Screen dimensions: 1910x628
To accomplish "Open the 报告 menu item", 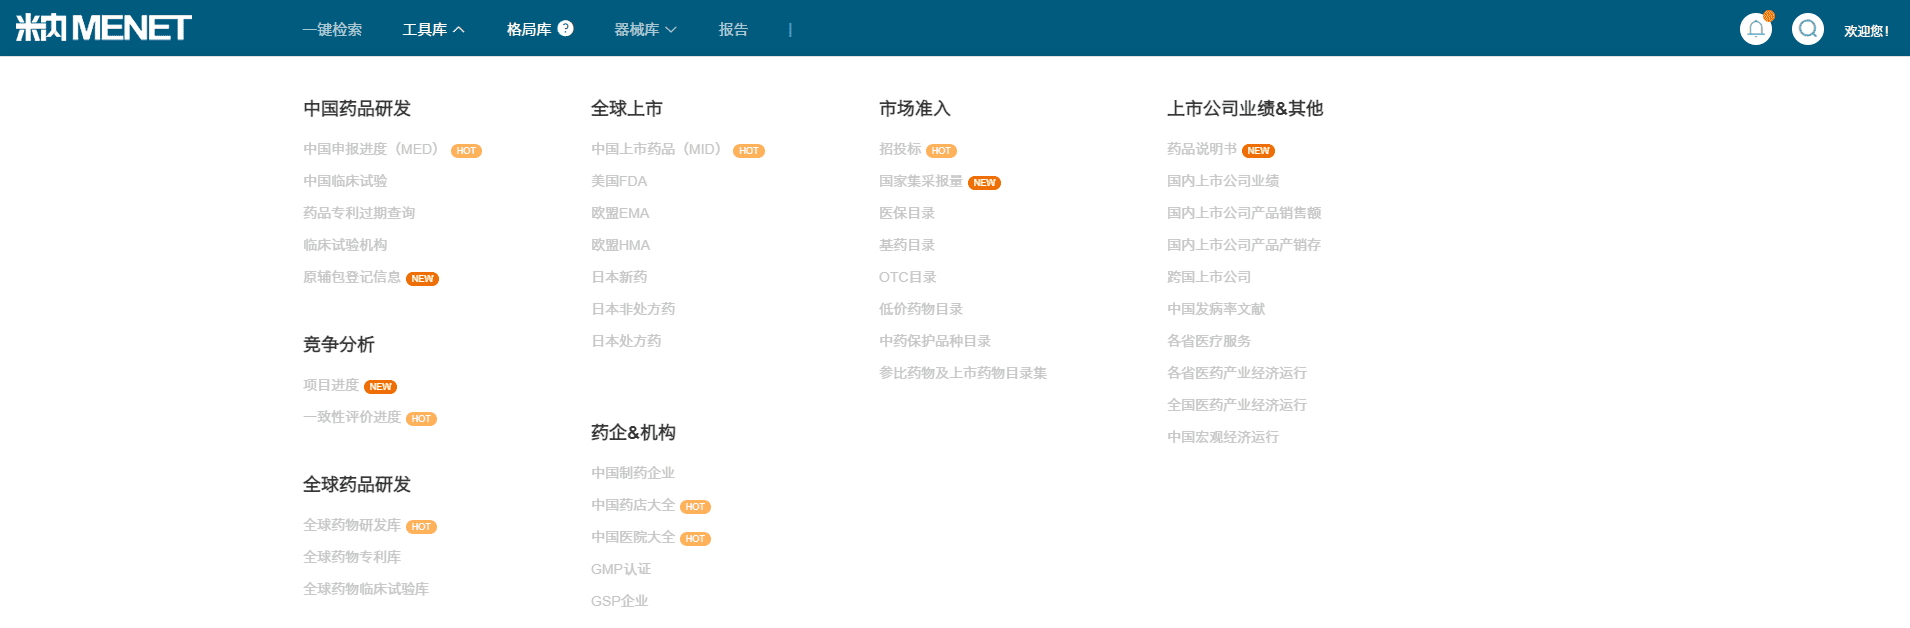I will click(x=733, y=30).
